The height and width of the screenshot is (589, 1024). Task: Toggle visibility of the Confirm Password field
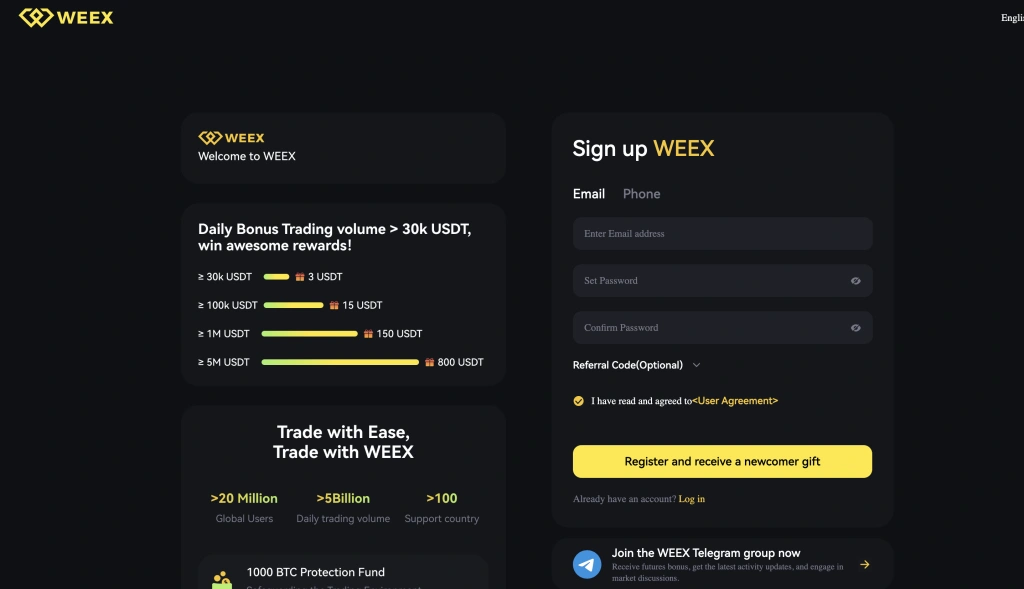[x=856, y=328]
